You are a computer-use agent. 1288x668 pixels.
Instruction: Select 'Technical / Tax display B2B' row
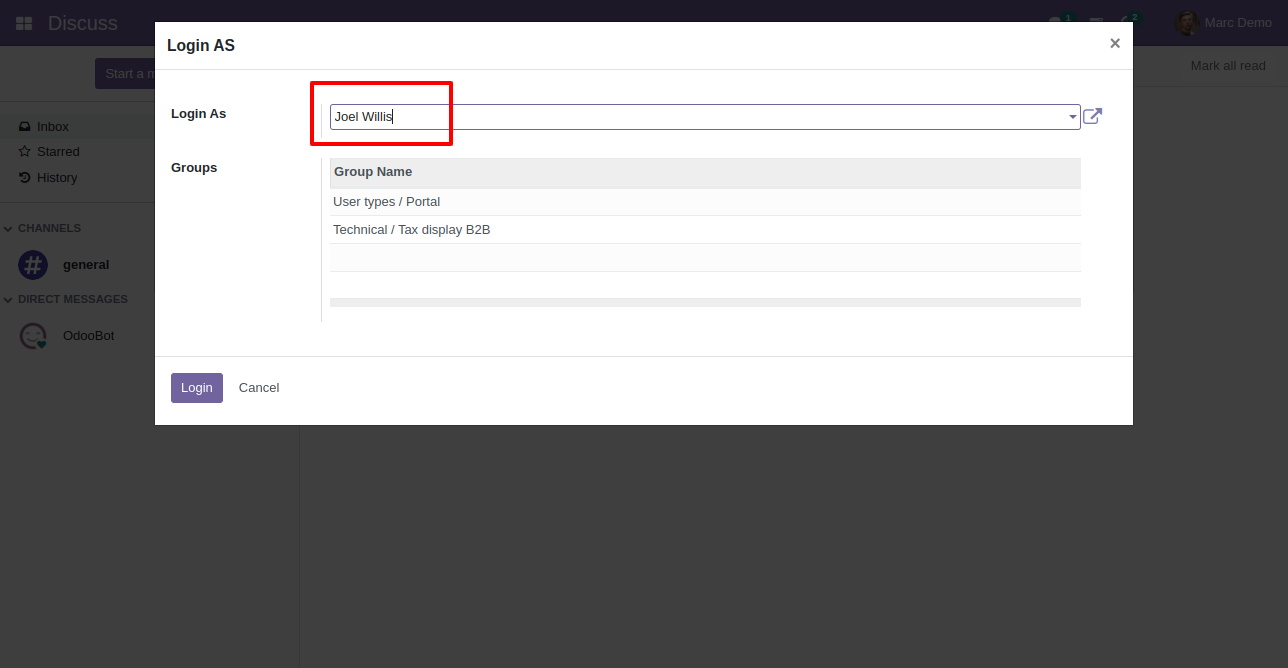705,230
